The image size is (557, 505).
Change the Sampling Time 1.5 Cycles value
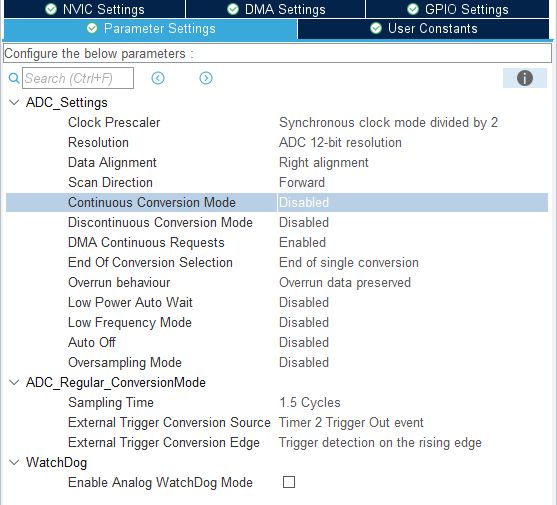tap(309, 402)
